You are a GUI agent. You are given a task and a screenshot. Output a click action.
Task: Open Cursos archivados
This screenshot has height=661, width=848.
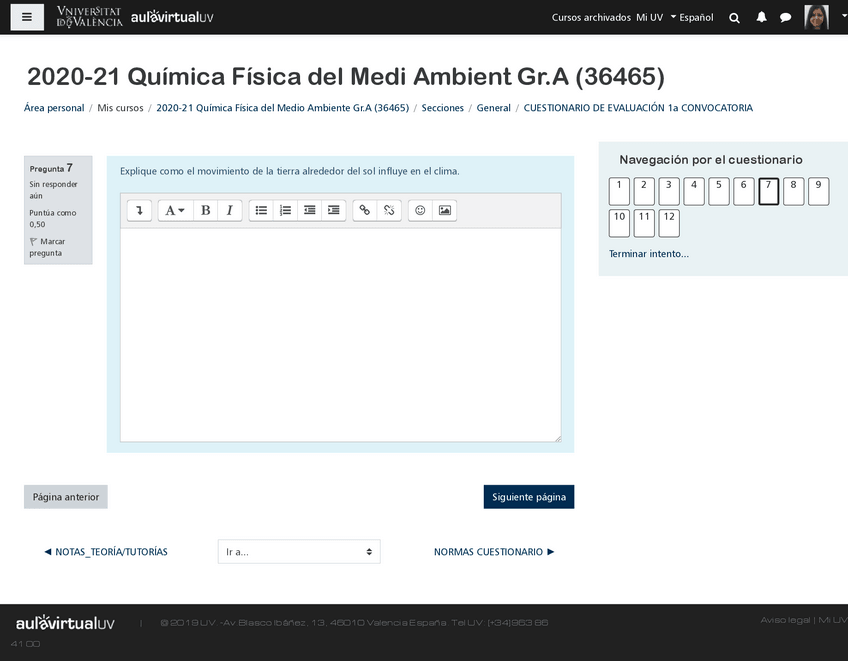point(591,17)
